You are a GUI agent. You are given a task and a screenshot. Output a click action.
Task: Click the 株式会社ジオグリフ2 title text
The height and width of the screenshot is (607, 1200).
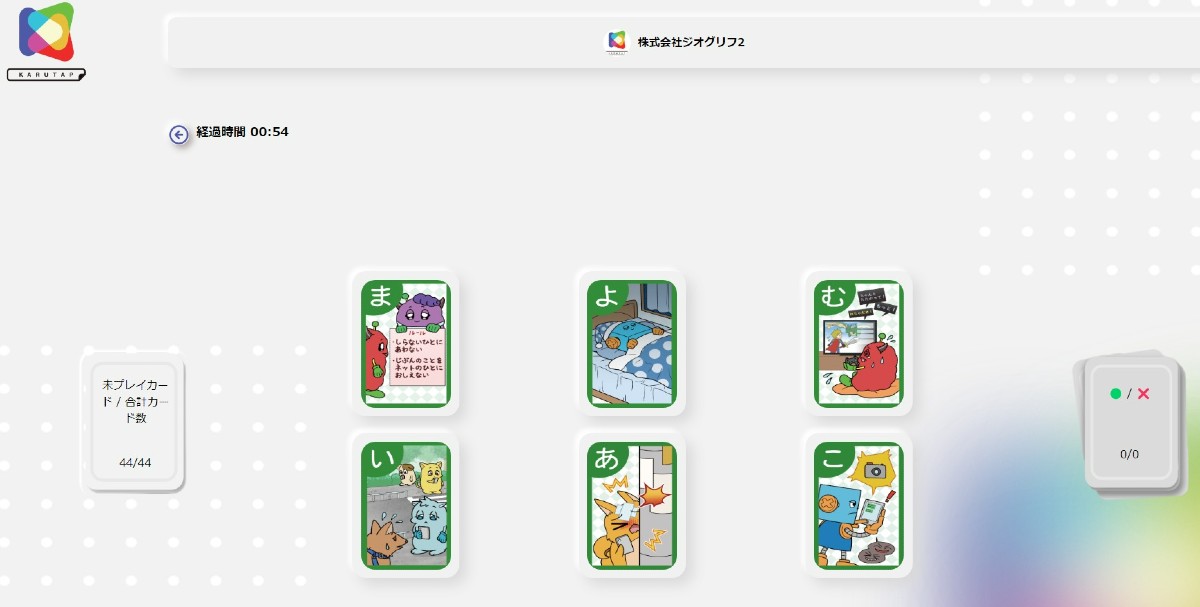coord(691,42)
